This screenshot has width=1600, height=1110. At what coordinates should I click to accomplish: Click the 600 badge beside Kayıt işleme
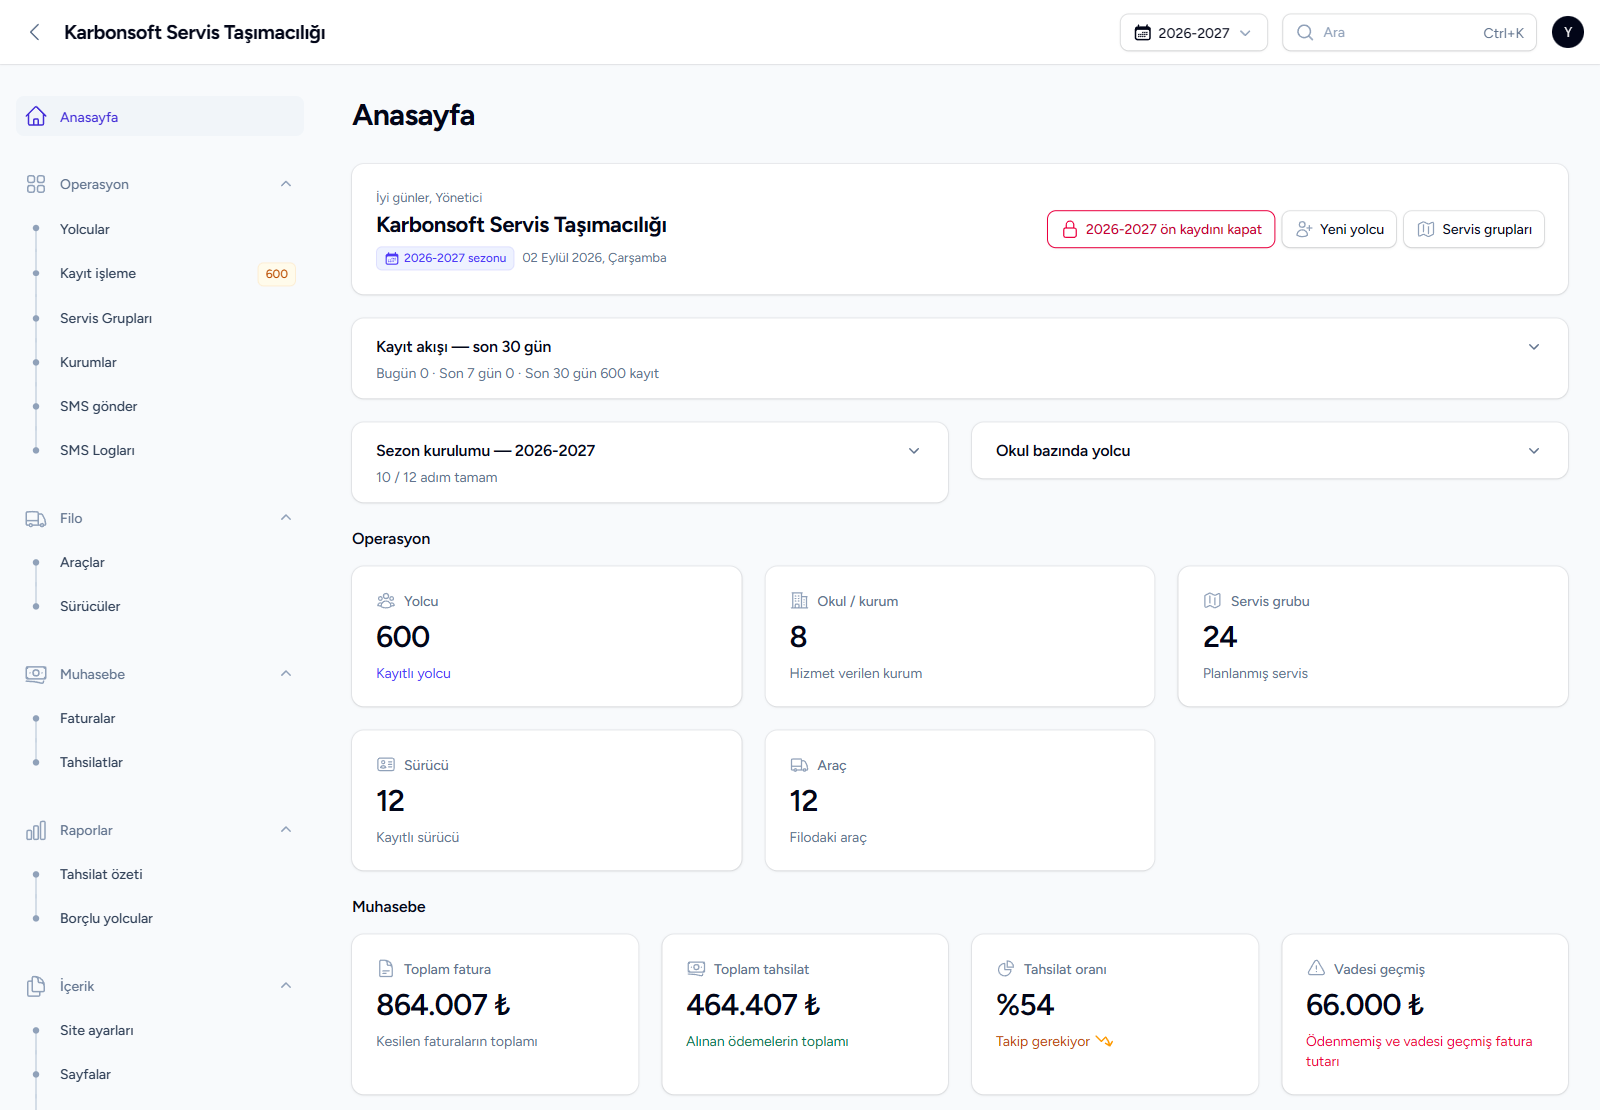tap(277, 274)
